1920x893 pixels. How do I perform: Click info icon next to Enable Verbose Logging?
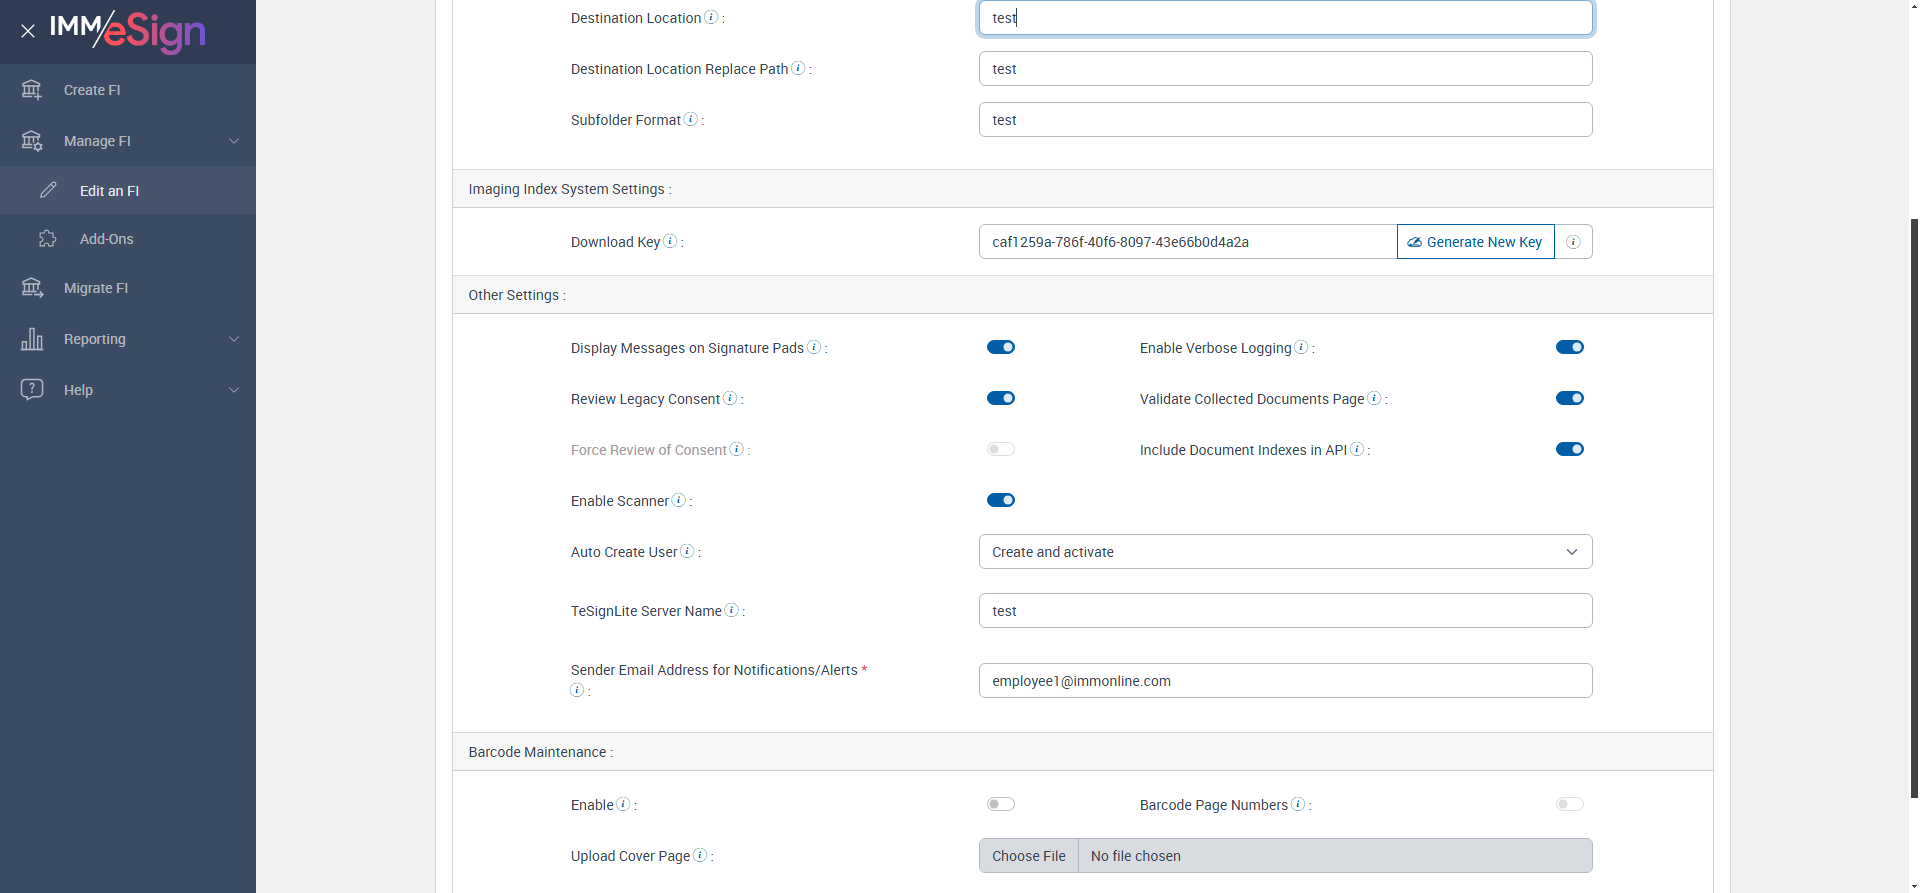pos(1301,347)
